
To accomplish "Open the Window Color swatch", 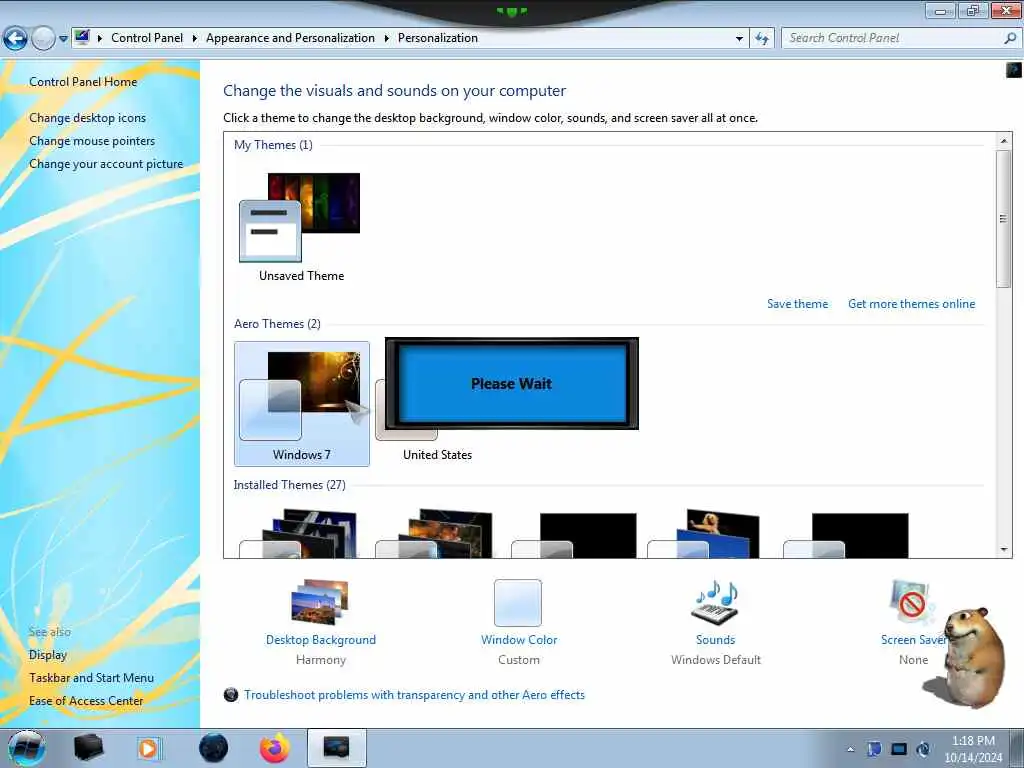I will [518, 602].
